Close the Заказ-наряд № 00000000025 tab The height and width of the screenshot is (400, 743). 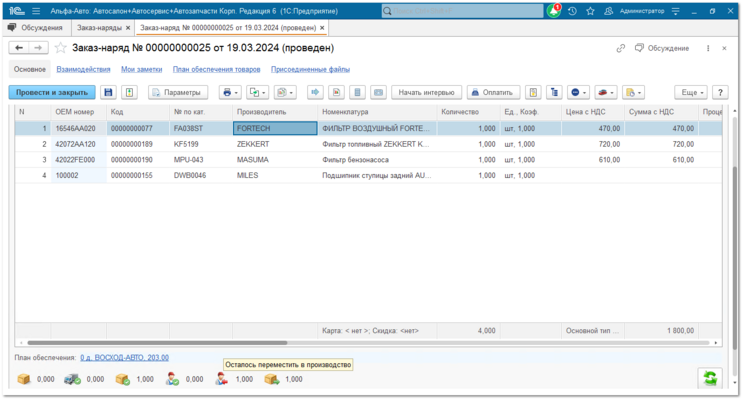[x=322, y=28]
